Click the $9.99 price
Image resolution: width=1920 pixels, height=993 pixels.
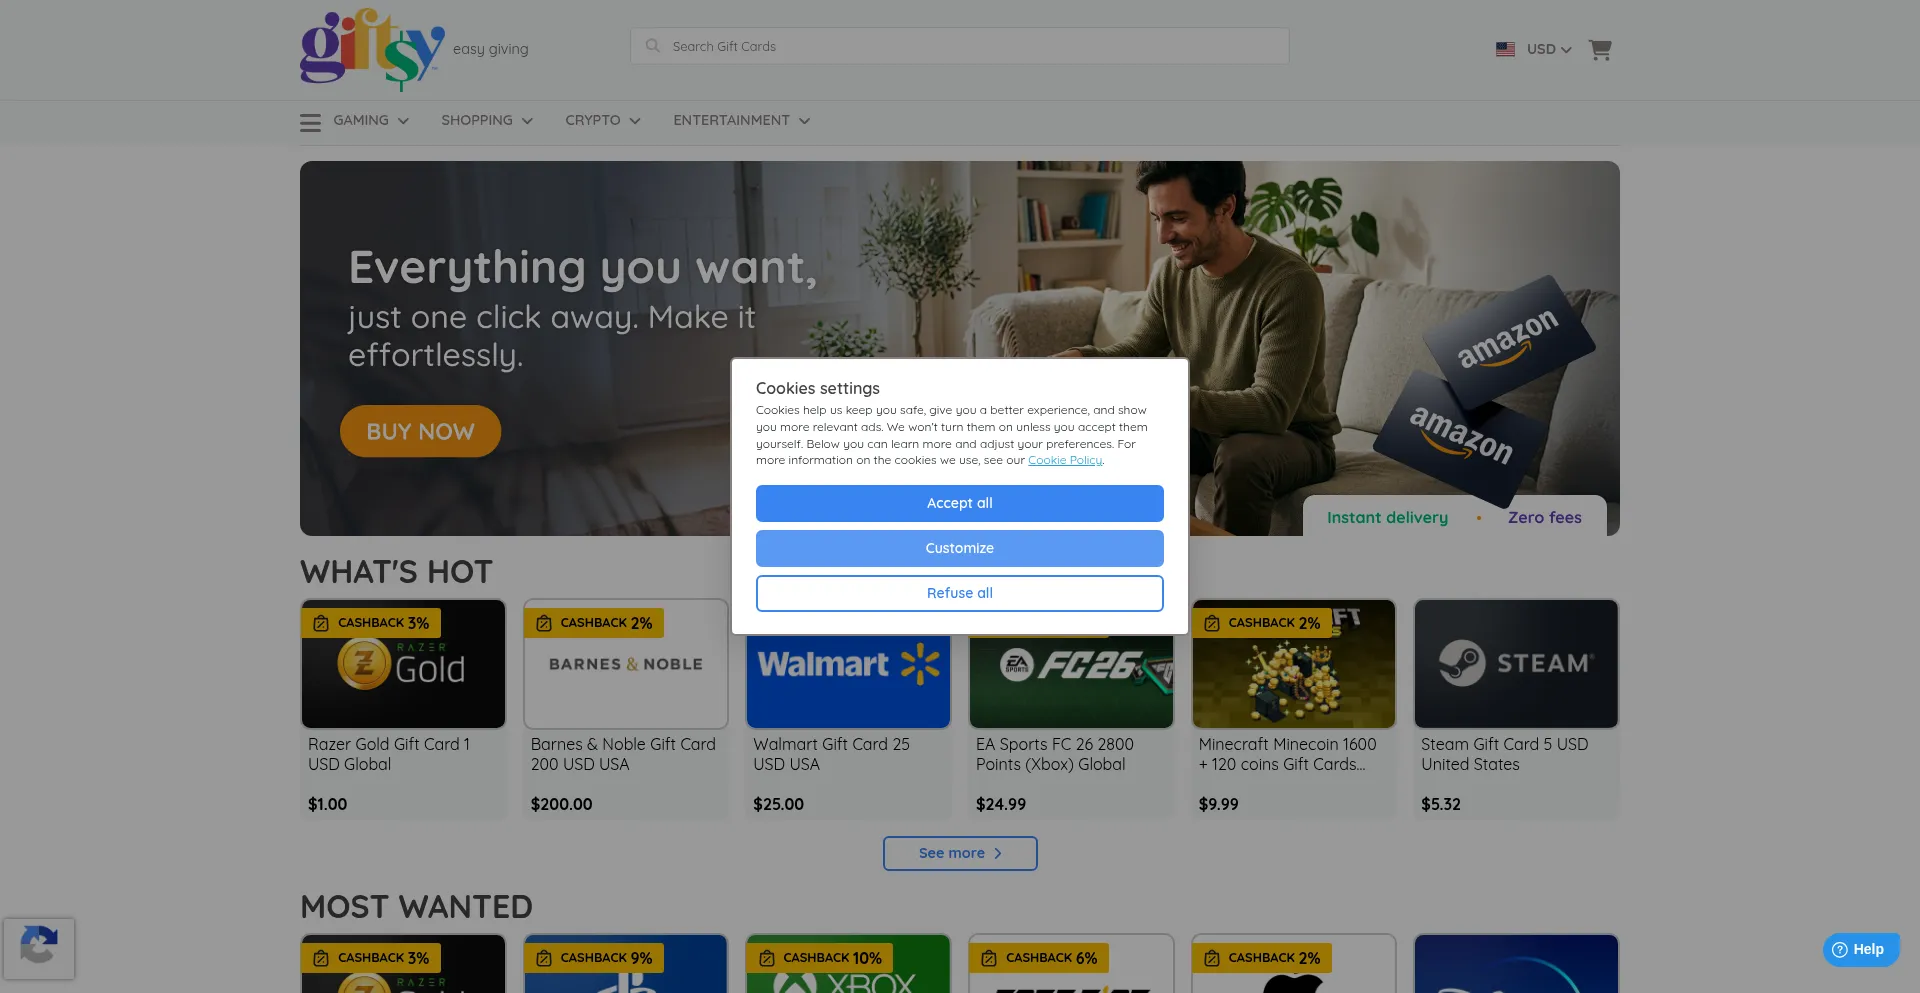coord(1218,804)
